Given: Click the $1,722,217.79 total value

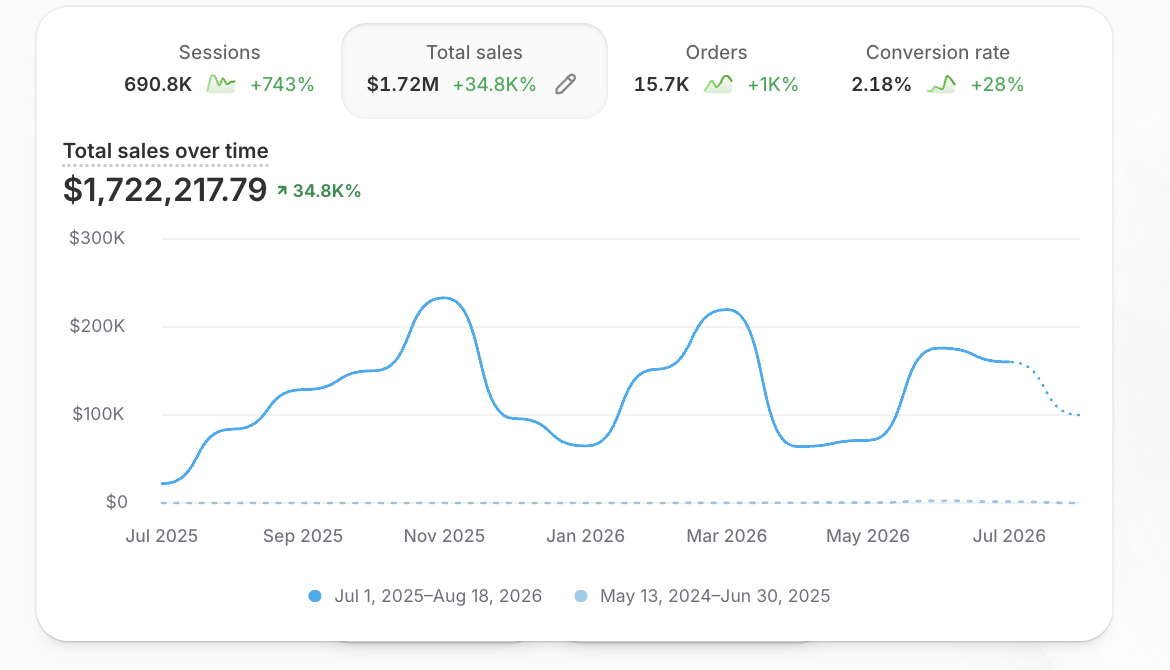Looking at the screenshot, I should [165, 190].
